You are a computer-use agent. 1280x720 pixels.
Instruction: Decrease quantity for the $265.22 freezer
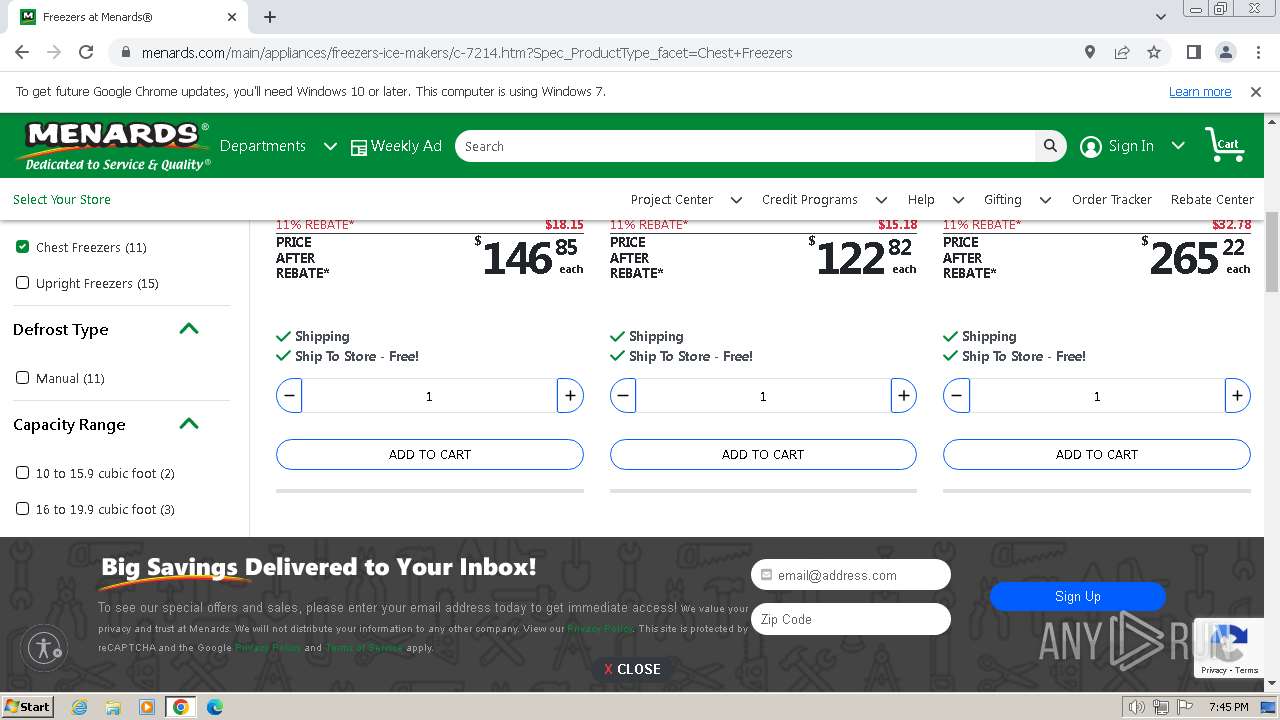(956, 396)
